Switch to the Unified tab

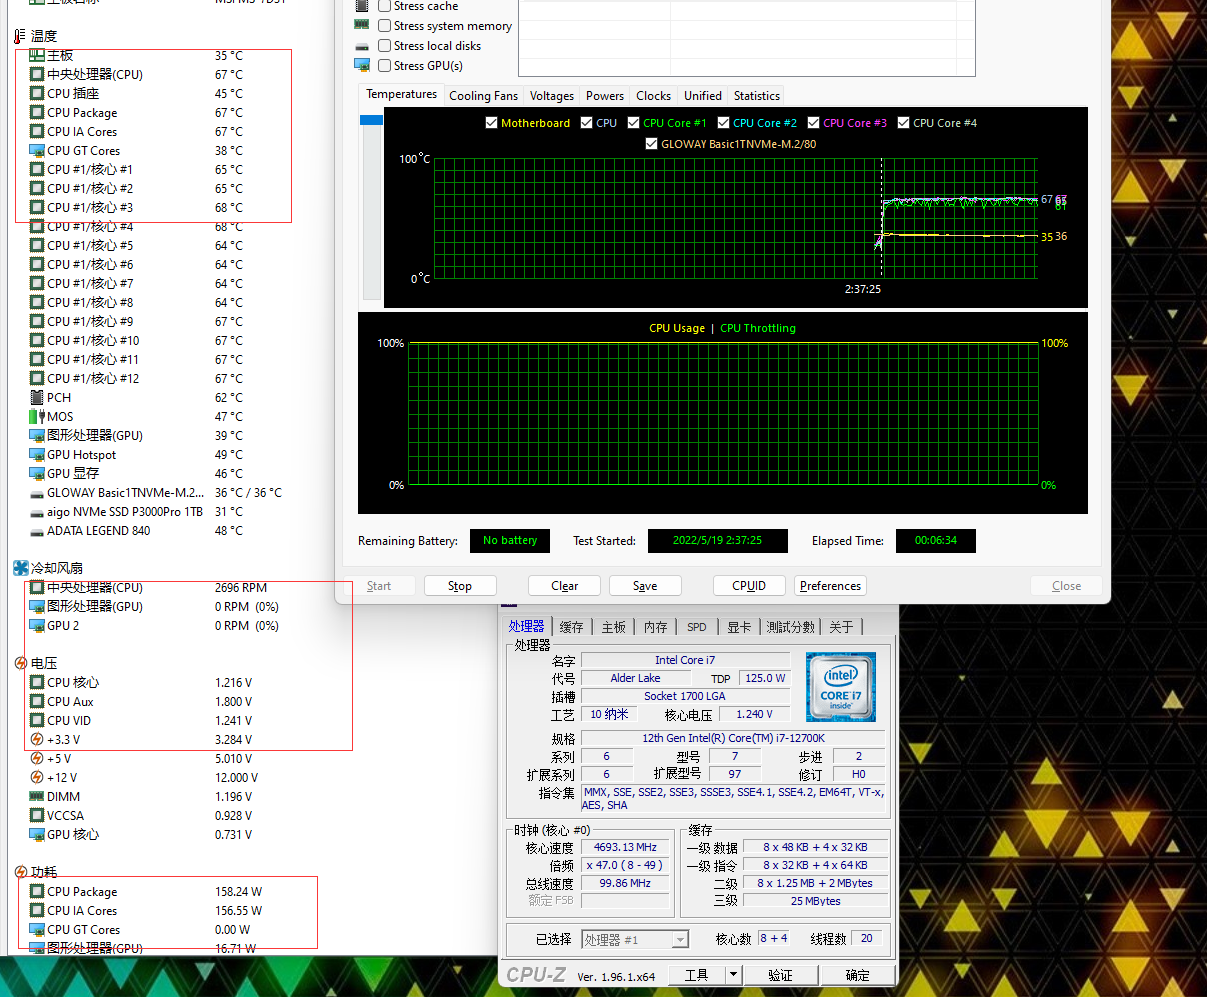pos(703,96)
